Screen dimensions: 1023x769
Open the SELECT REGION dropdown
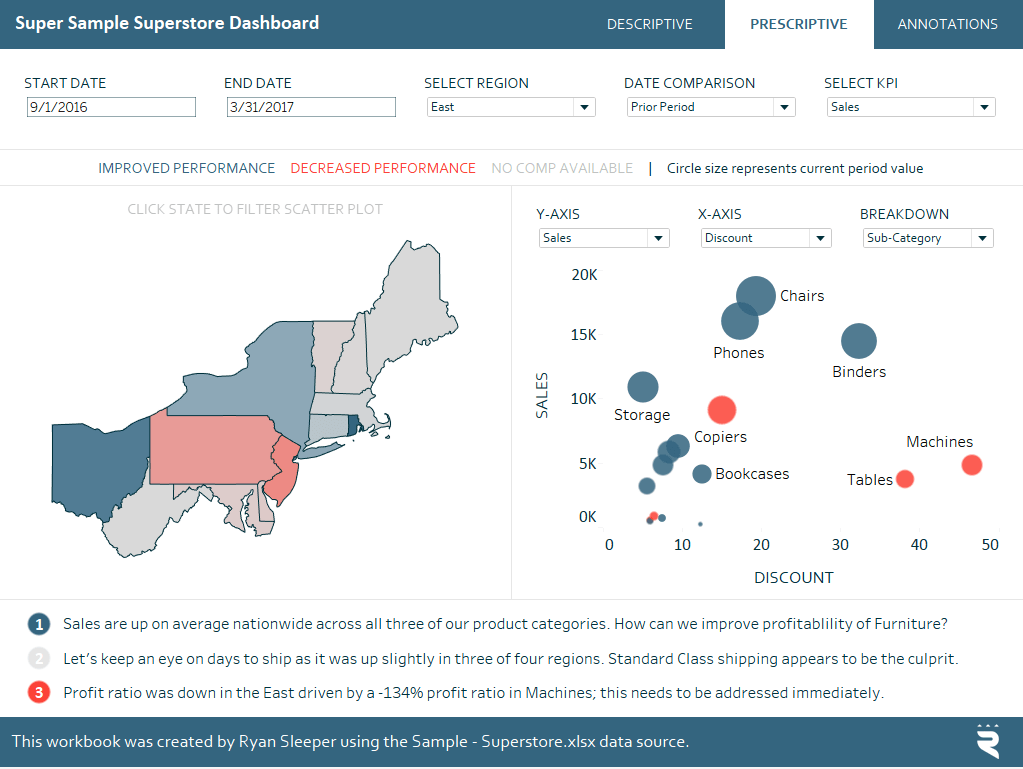(583, 107)
